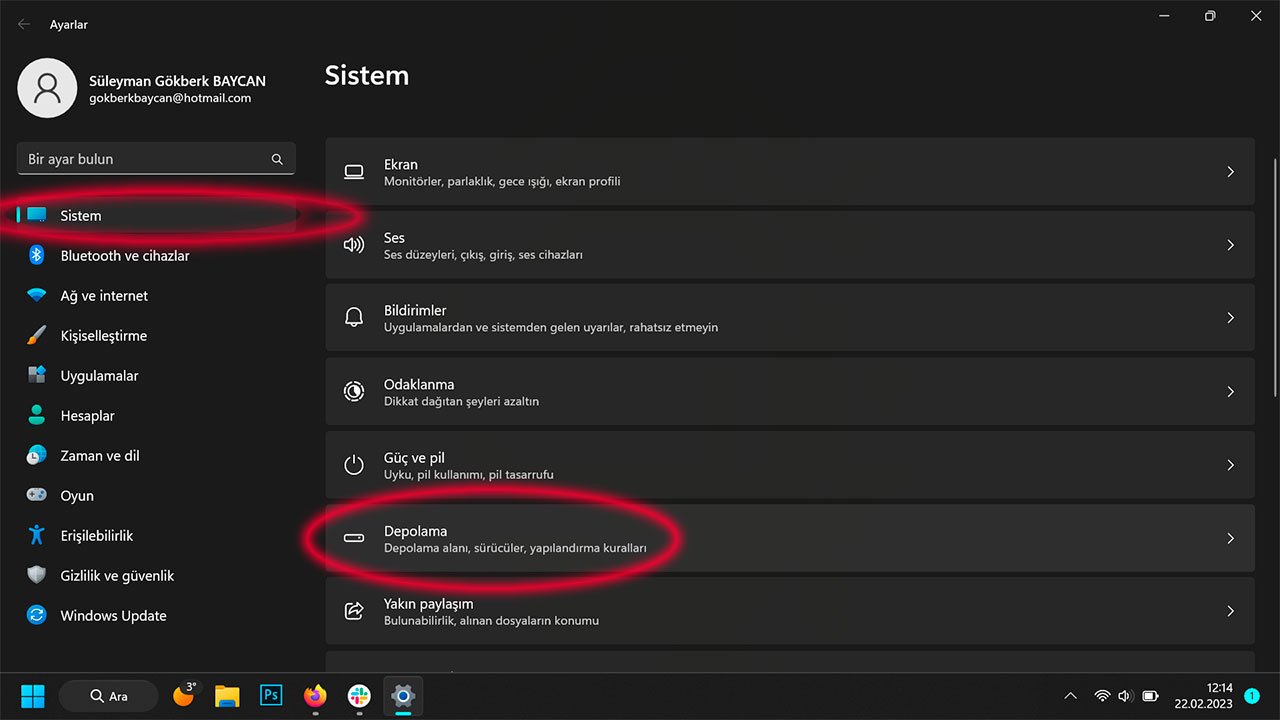The height and width of the screenshot is (720, 1280).
Task: Expand the Yakın paylaşım row chevron
Action: coord(1231,611)
